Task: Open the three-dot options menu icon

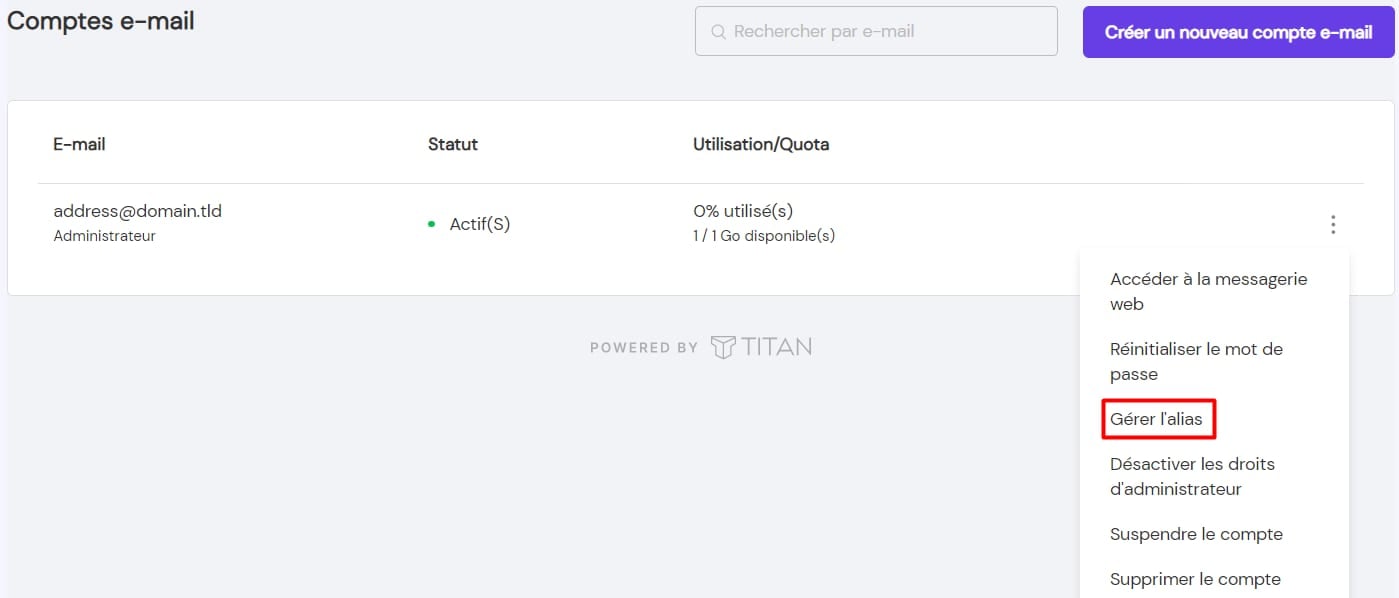Action: [x=1332, y=225]
